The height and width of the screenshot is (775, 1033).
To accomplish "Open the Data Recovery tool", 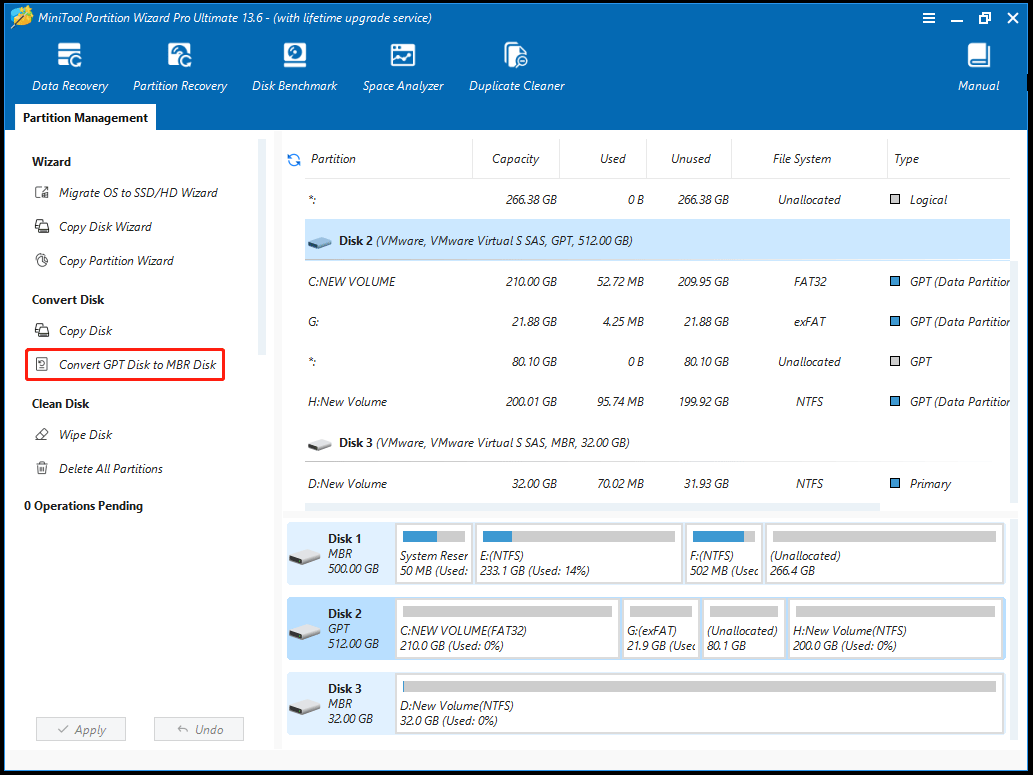I will coord(70,67).
